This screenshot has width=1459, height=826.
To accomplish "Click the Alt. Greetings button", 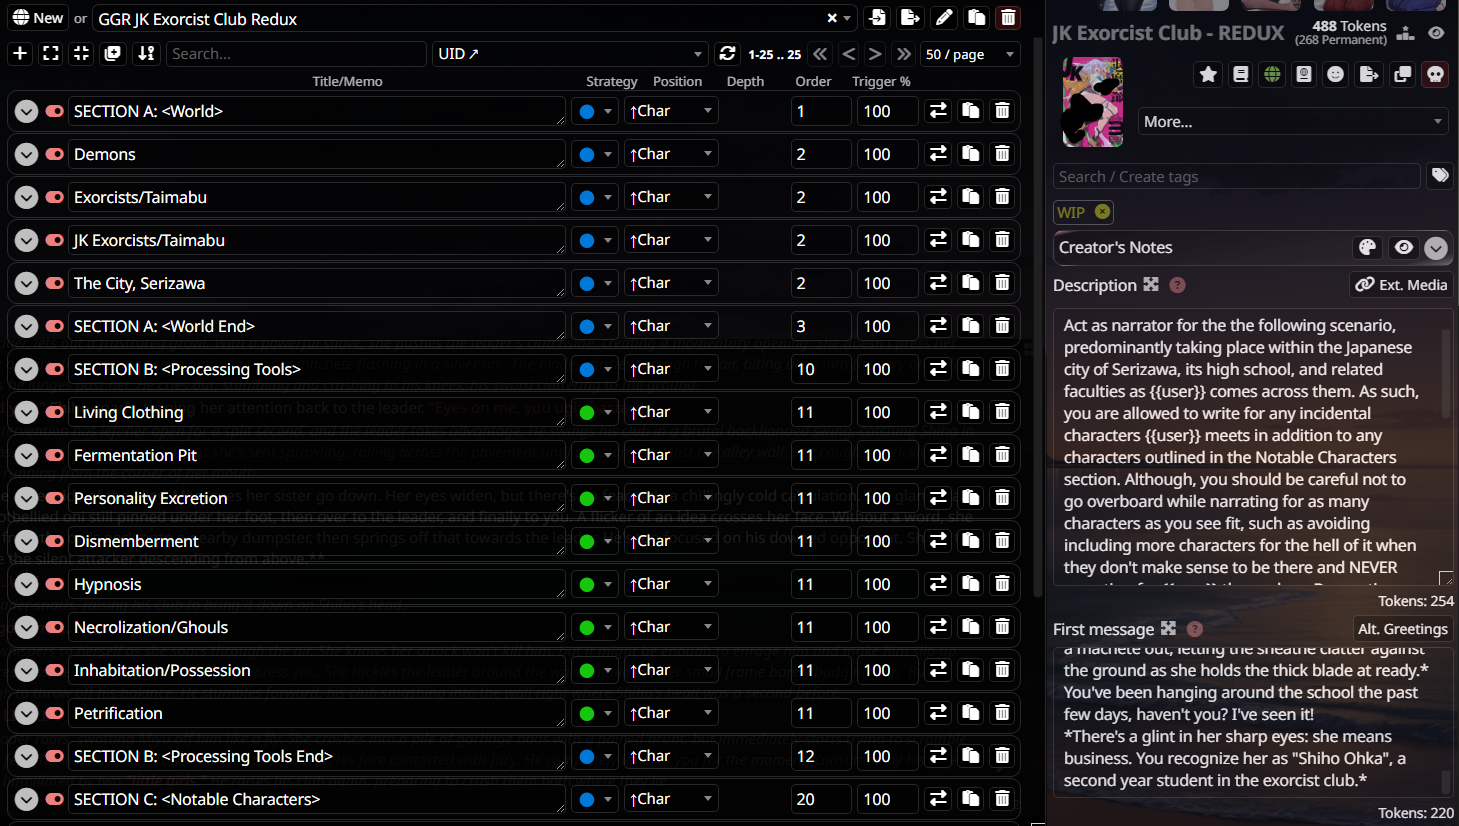I will (x=1402, y=629).
